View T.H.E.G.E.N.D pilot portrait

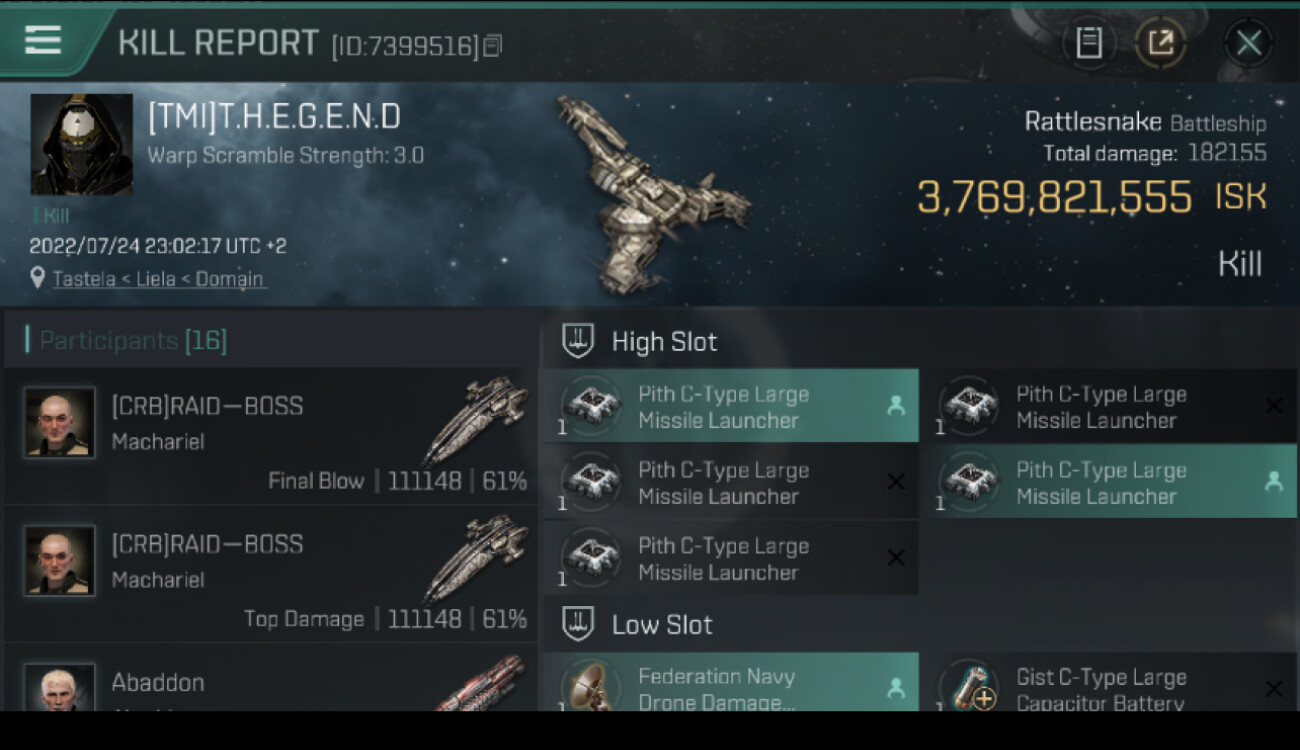[x=81, y=144]
